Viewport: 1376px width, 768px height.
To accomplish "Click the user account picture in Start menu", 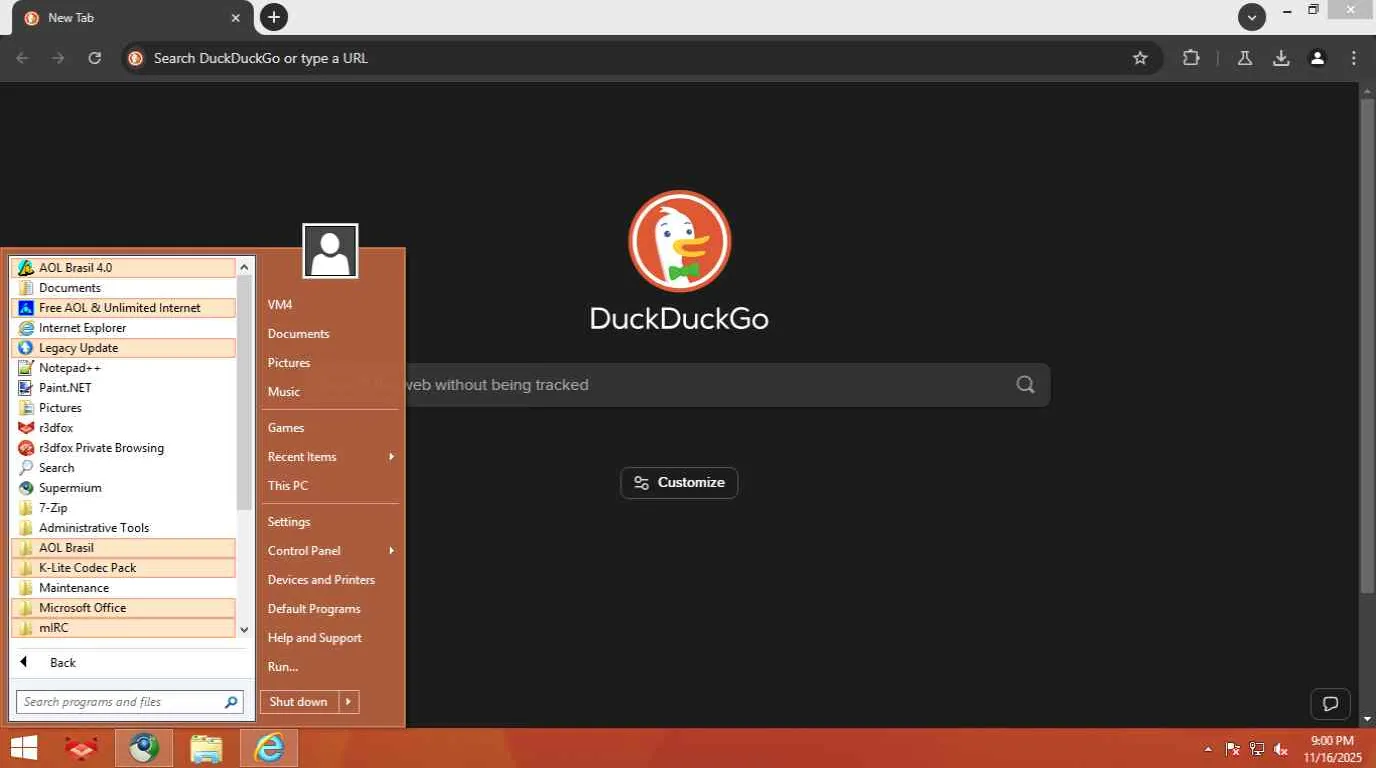I will tap(330, 251).
